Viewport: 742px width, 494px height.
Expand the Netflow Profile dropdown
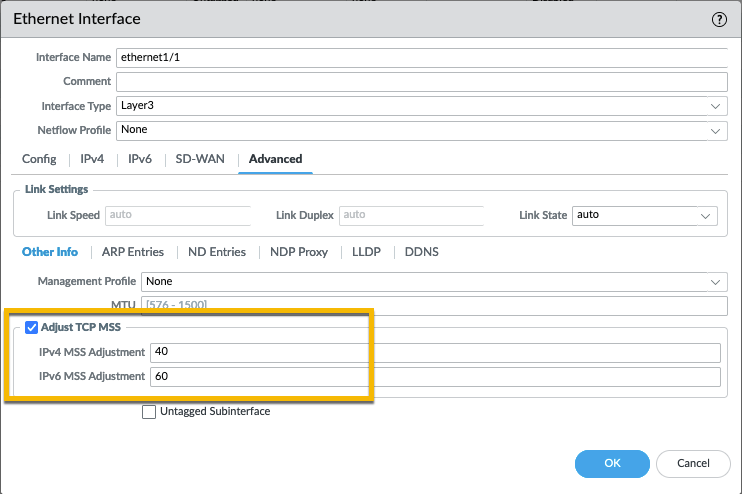tap(421, 130)
